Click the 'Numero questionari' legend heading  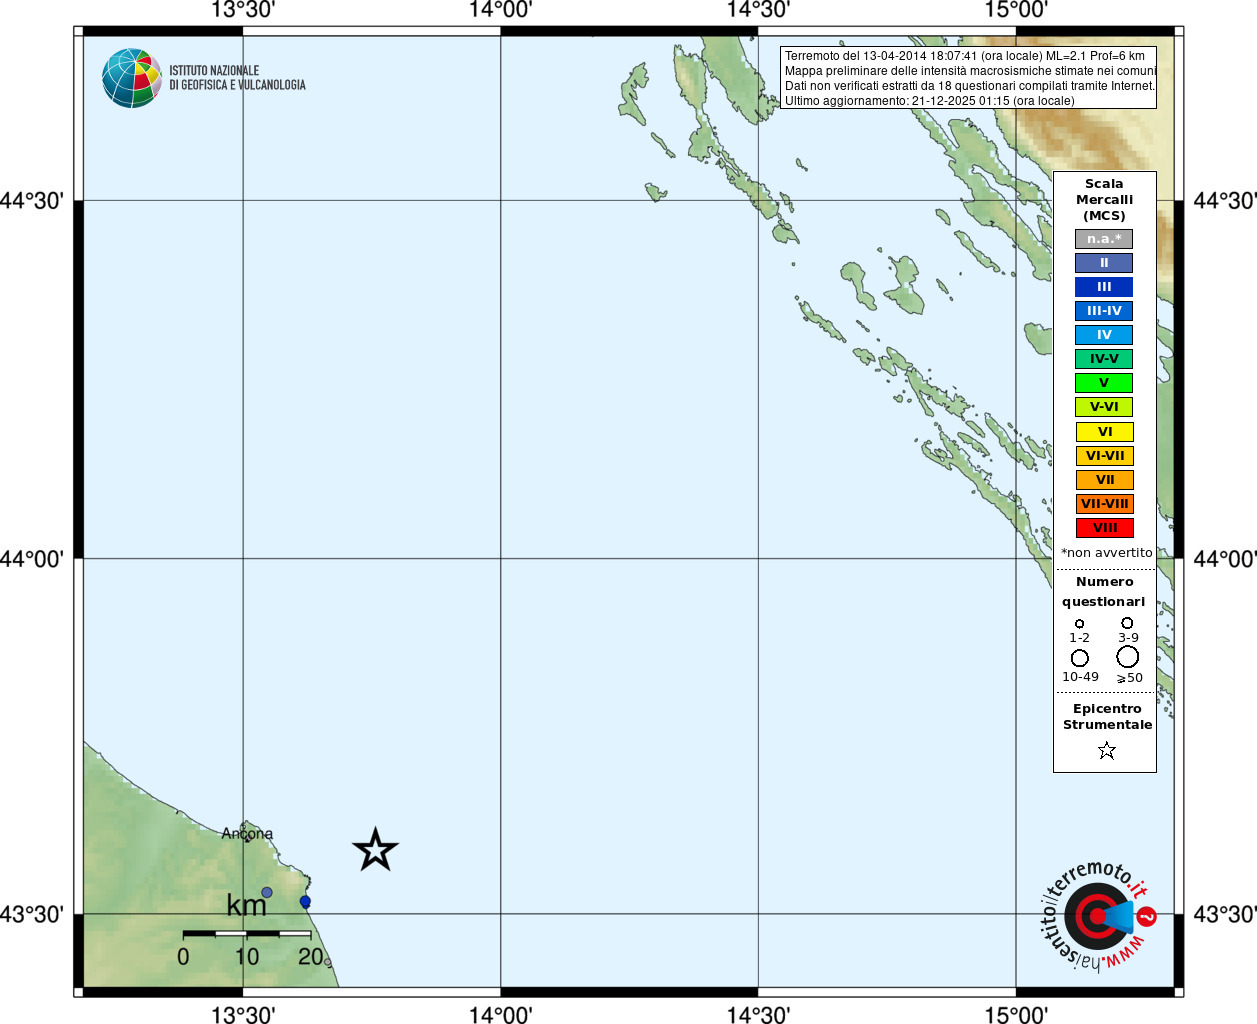(1104, 592)
